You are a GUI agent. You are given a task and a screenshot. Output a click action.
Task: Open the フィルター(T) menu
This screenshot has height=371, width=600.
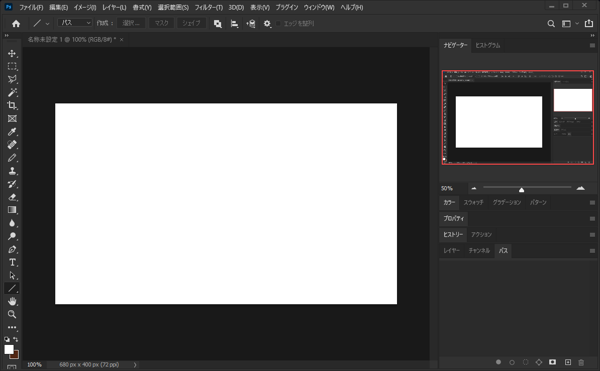click(209, 7)
